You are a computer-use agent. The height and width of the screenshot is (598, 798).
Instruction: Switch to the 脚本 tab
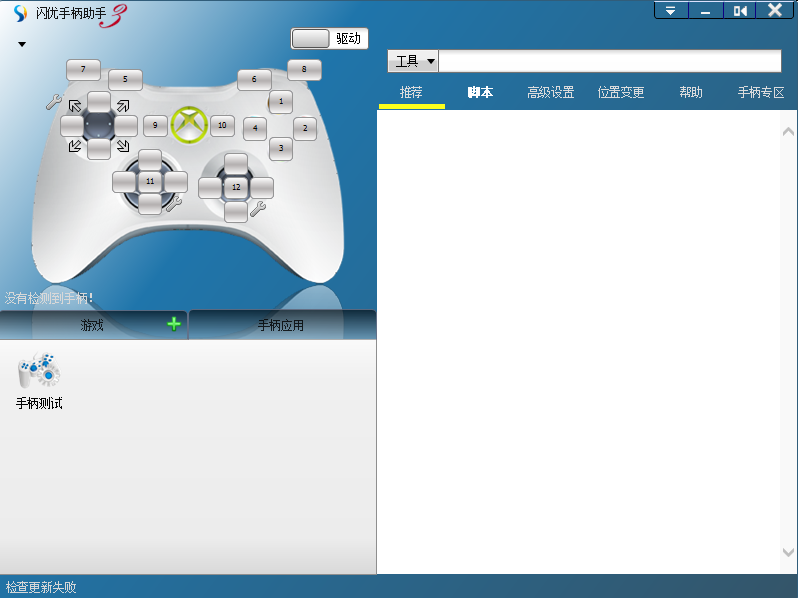[480, 93]
